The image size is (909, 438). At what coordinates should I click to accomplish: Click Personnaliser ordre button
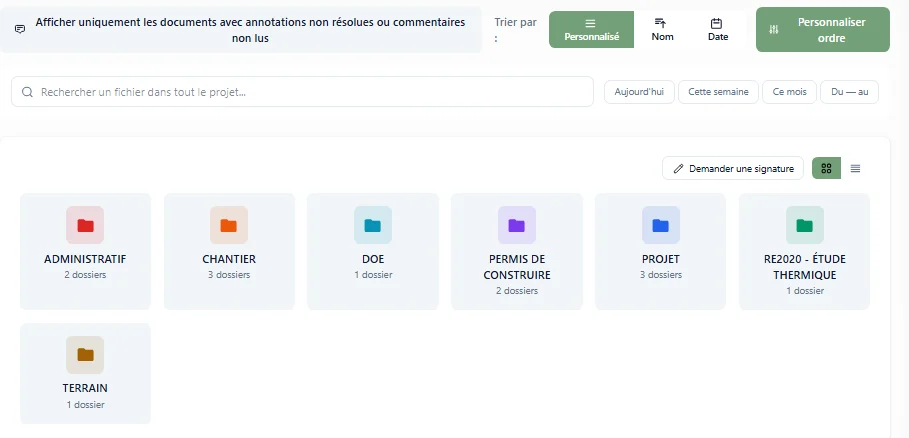[x=823, y=30]
